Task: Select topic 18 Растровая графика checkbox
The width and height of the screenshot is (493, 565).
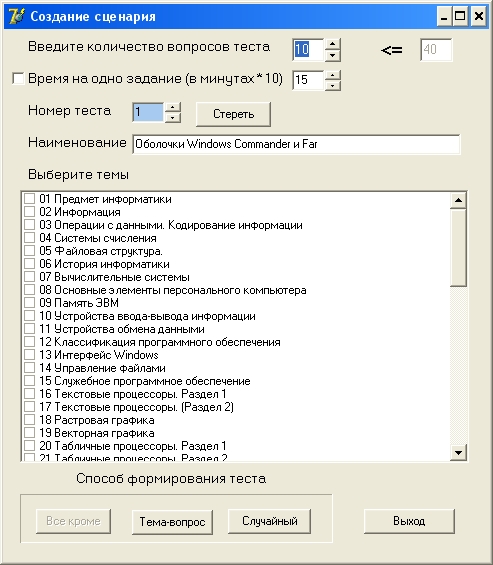Action: pos(30,419)
